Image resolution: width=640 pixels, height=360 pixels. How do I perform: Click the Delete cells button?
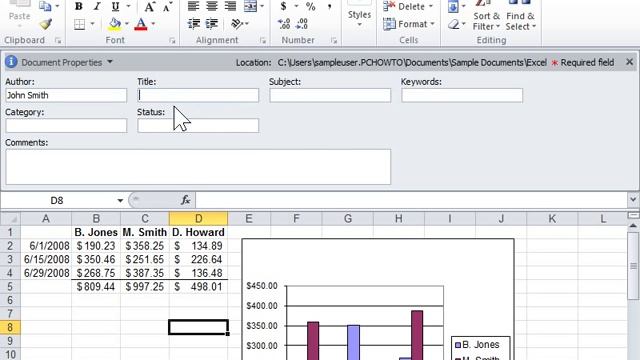pos(408,6)
